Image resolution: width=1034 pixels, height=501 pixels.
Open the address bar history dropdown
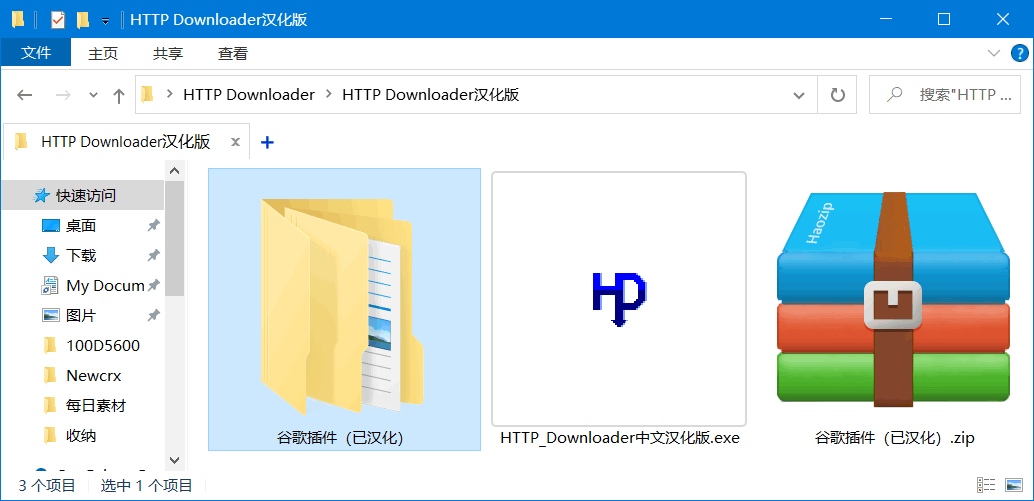click(799, 96)
